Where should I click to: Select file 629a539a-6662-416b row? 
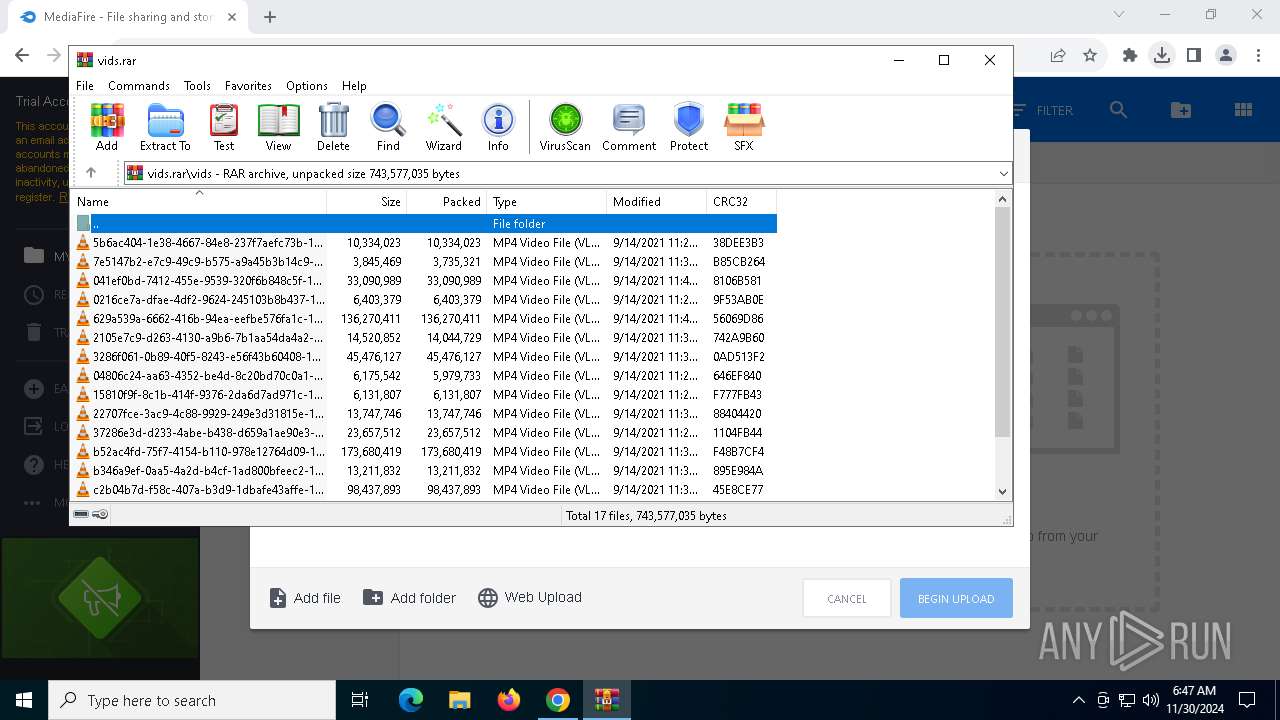tap(424, 319)
